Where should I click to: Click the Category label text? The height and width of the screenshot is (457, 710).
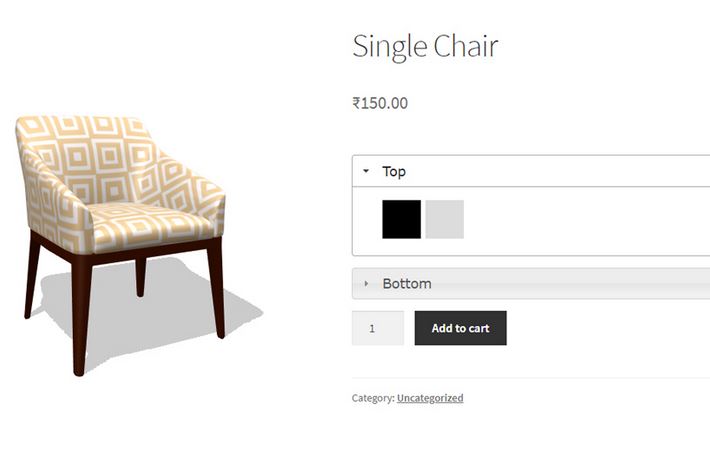tap(373, 398)
